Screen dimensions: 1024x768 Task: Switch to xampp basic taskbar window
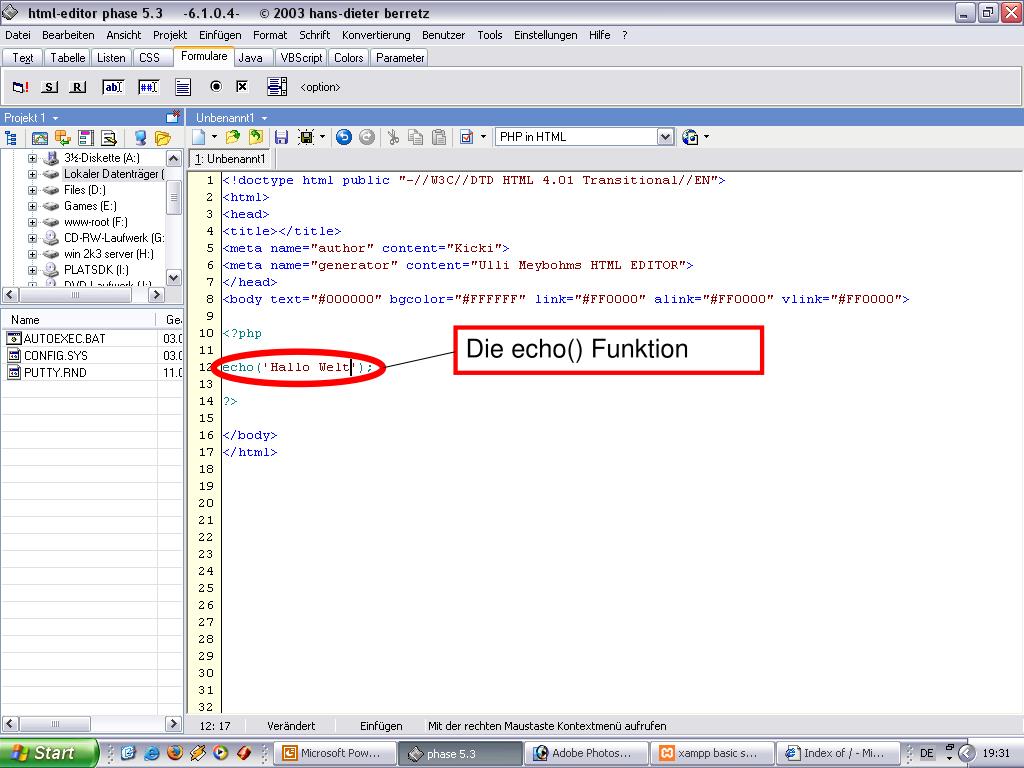tap(712, 753)
